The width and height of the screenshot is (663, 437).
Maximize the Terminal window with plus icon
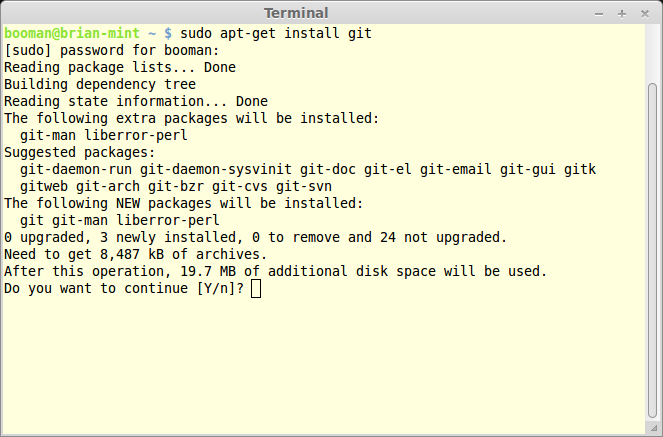(622, 14)
